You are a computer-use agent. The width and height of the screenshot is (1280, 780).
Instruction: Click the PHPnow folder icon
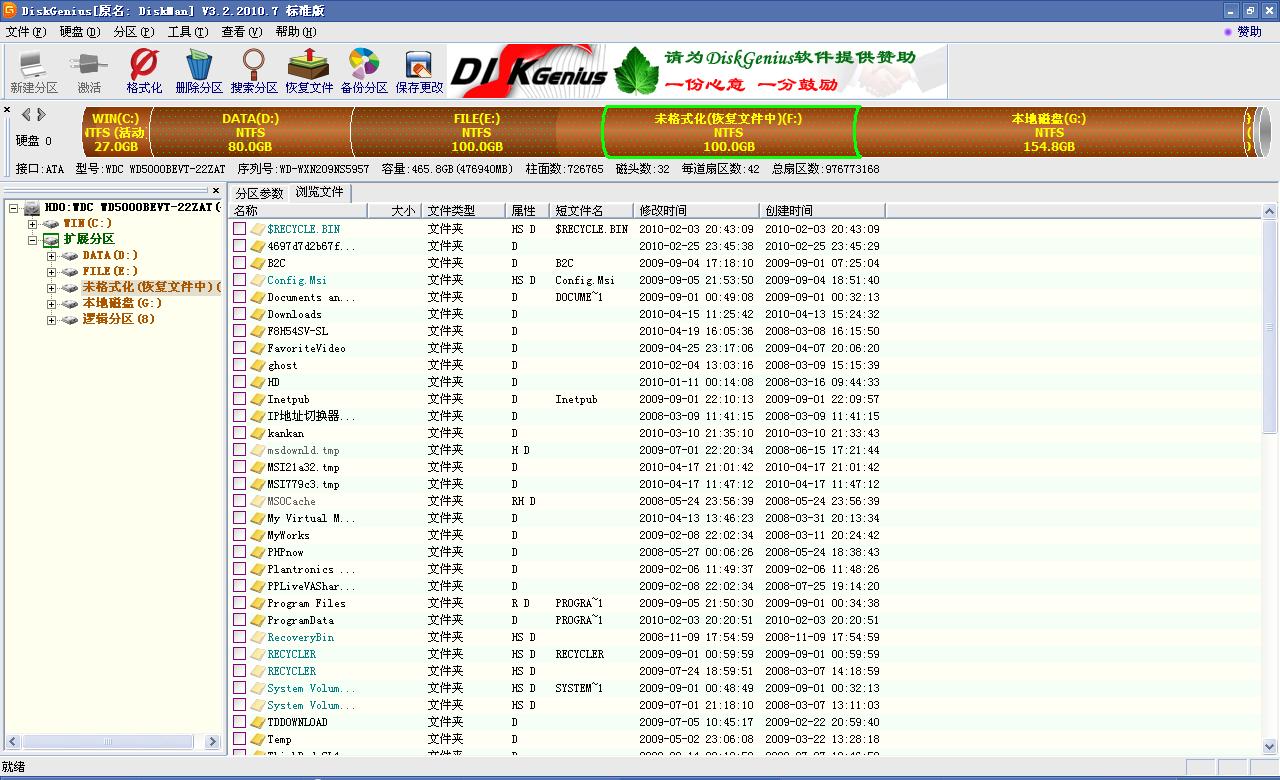tap(258, 552)
